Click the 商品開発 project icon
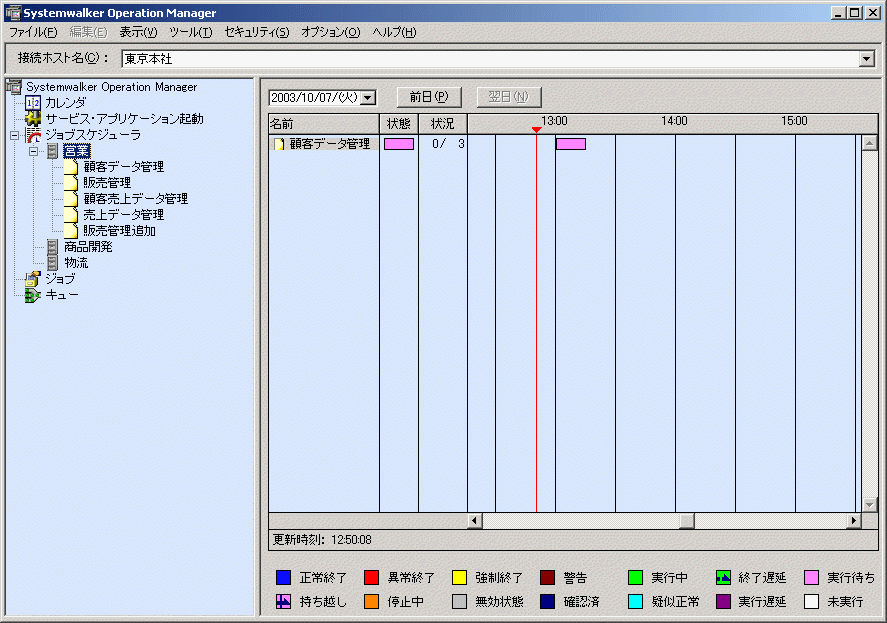Screen dimensions: 887x623 [x=53, y=247]
